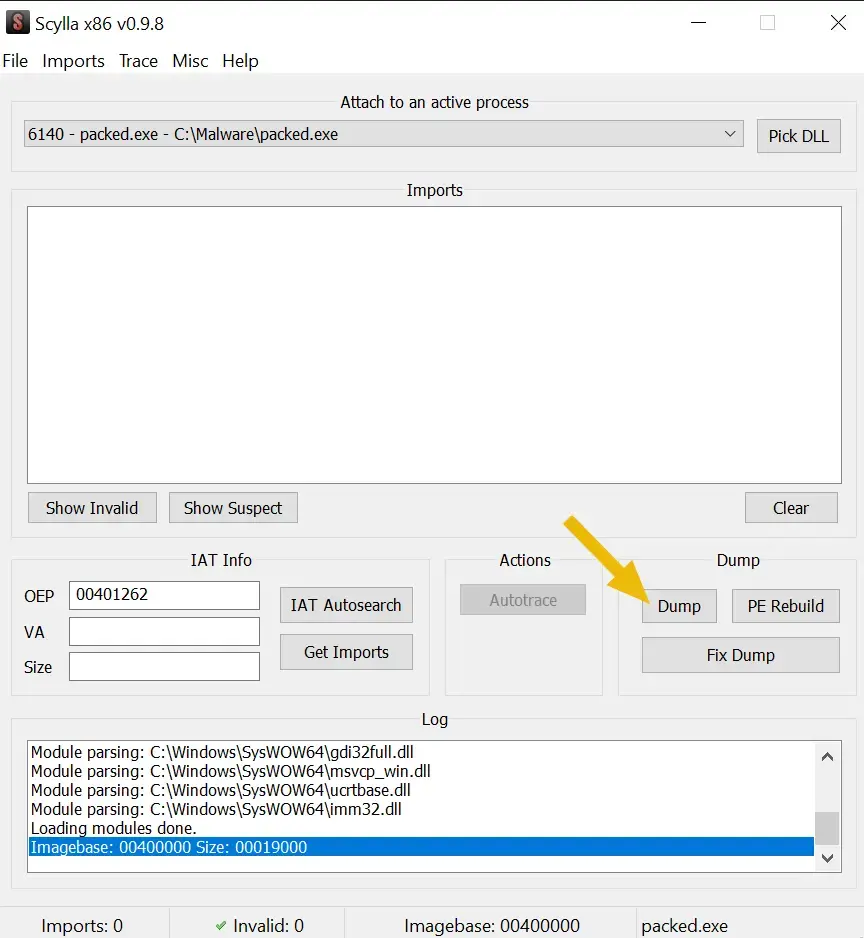864x938 pixels.
Task: Click the 'Imagebase: 00400000' status bar entry
Action: (x=492, y=925)
